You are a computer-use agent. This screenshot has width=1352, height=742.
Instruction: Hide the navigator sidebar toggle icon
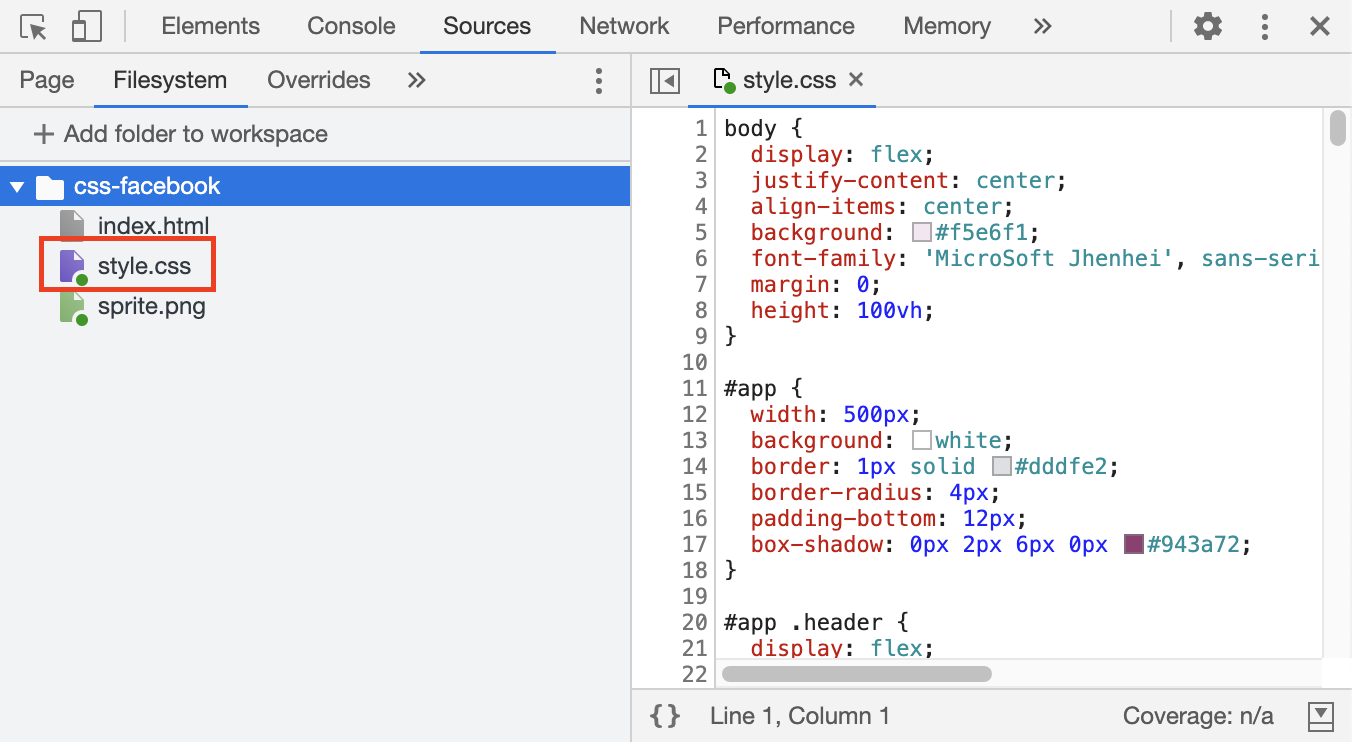(664, 80)
